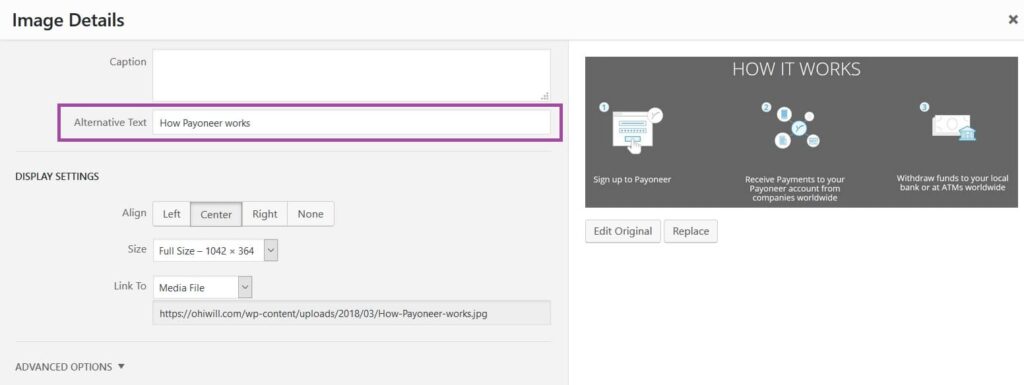Click the Caption label

point(128,62)
